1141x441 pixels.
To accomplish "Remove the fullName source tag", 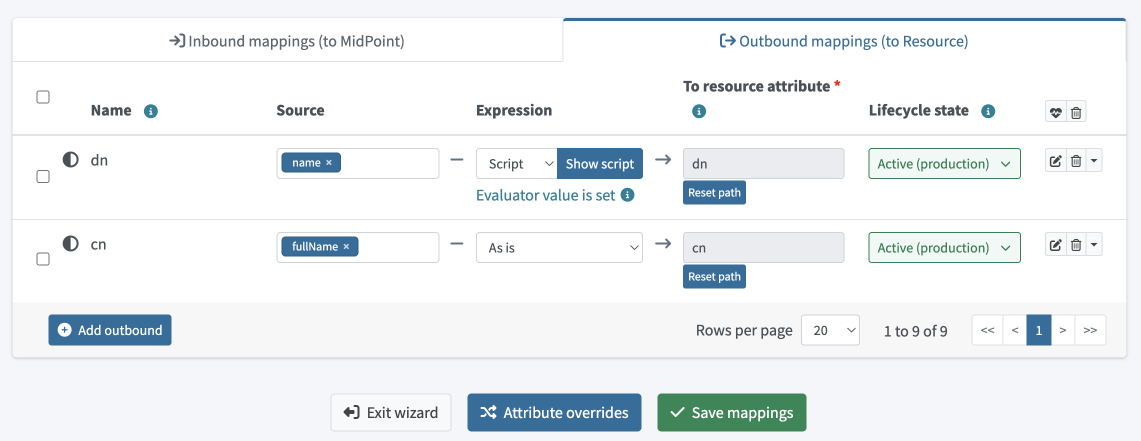I will (x=346, y=247).
